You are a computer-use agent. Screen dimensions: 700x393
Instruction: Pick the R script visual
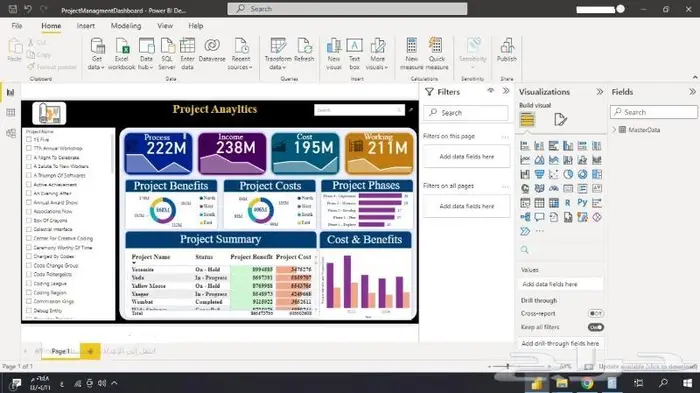coord(568,203)
